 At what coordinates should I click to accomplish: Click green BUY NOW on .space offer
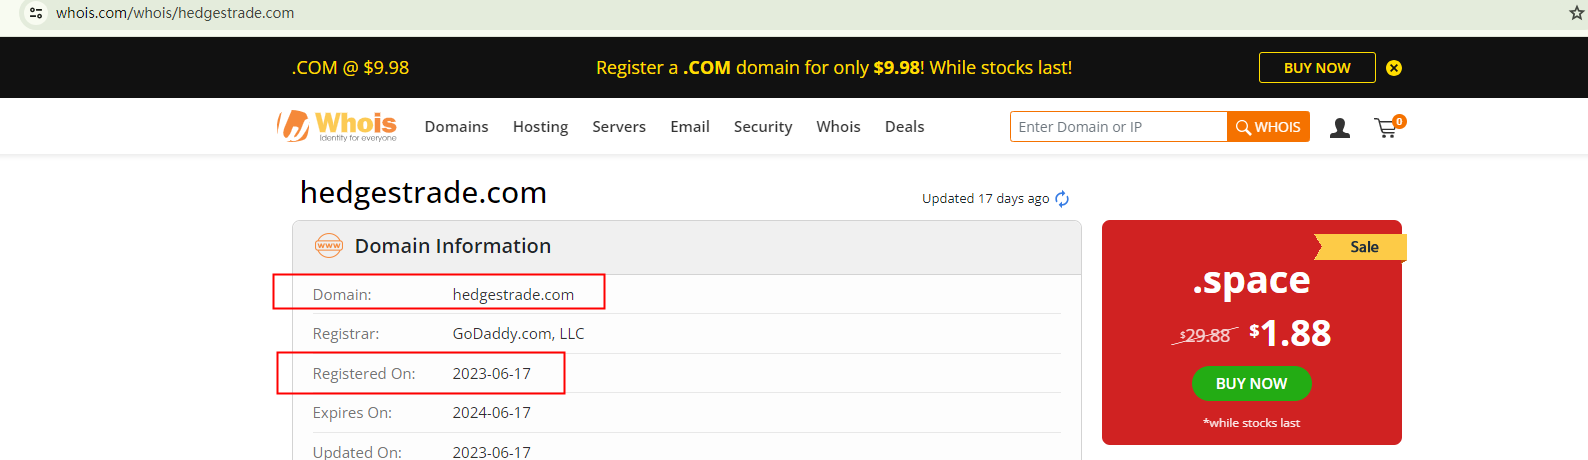1251,384
